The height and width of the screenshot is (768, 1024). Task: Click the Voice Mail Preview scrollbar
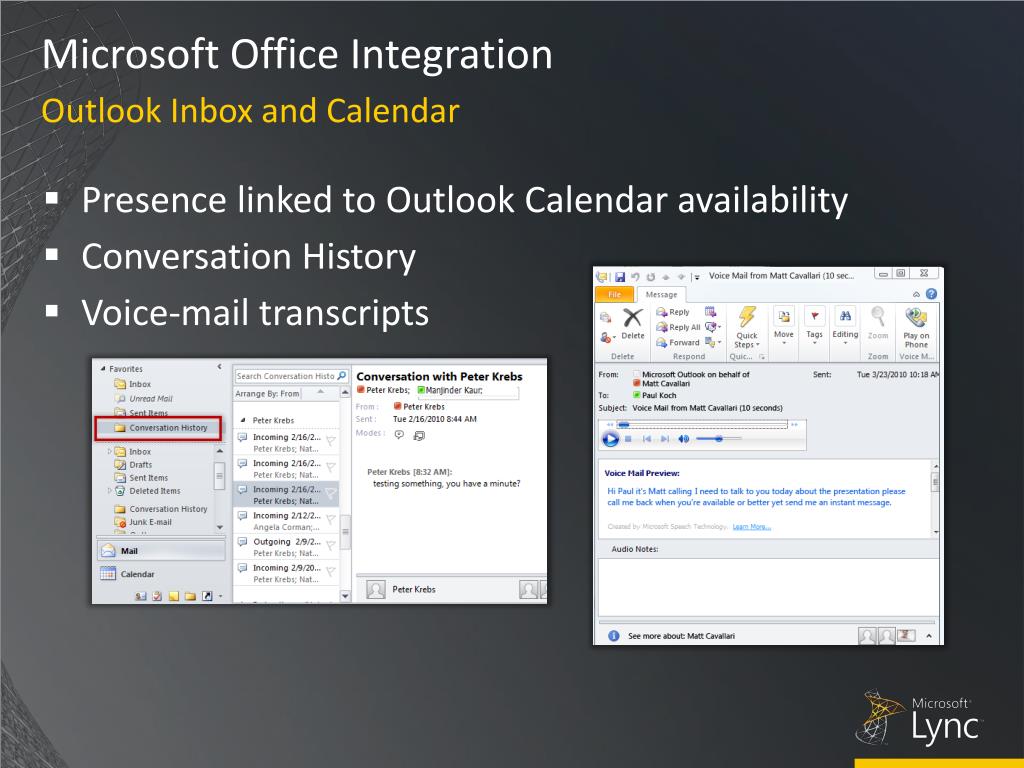tap(935, 498)
